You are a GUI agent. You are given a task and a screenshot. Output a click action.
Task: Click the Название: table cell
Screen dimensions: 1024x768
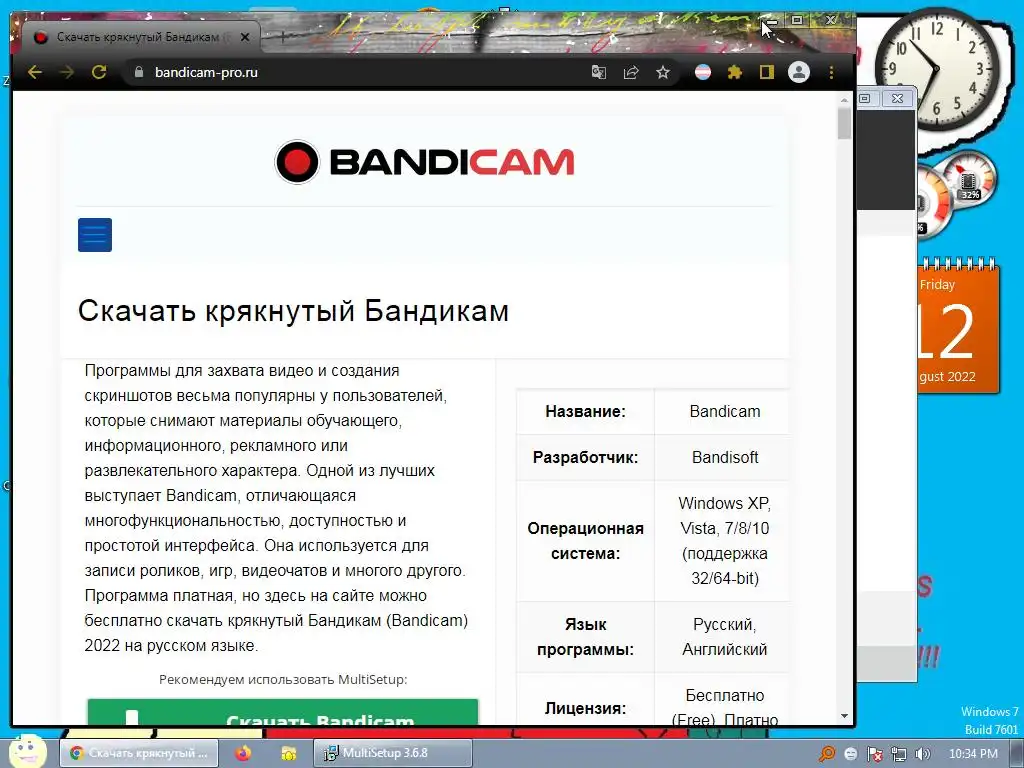click(x=585, y=411)
